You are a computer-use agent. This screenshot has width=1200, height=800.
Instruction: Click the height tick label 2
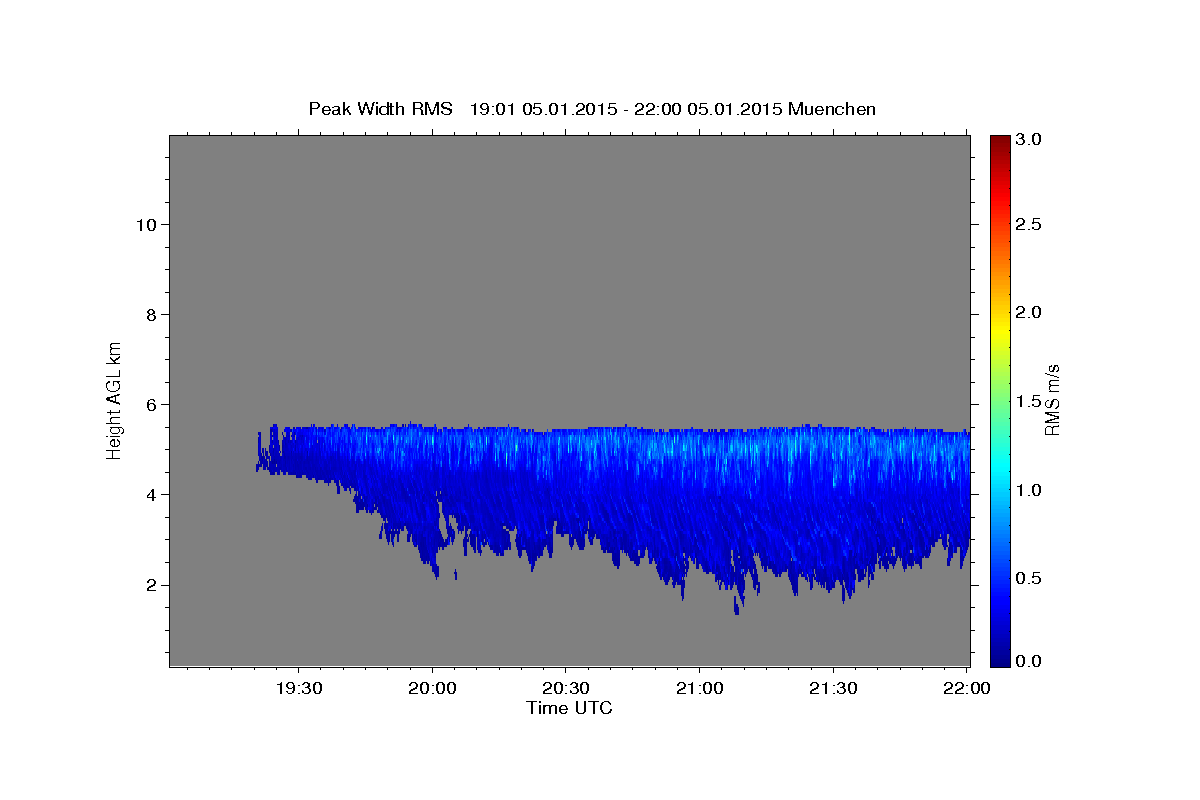click(151, 584)
